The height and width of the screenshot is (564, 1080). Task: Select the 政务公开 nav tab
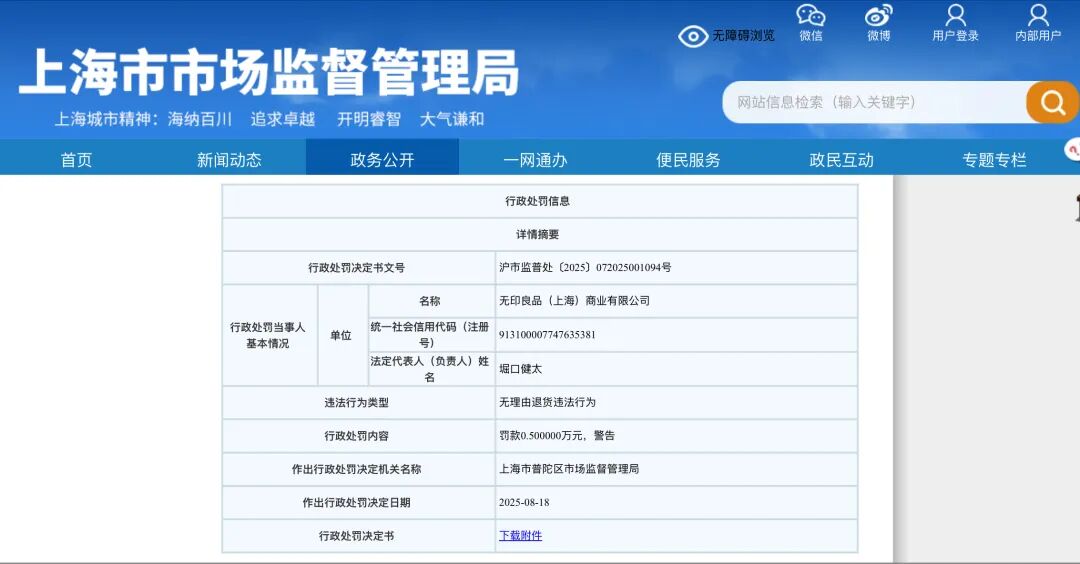click(382, 160)
